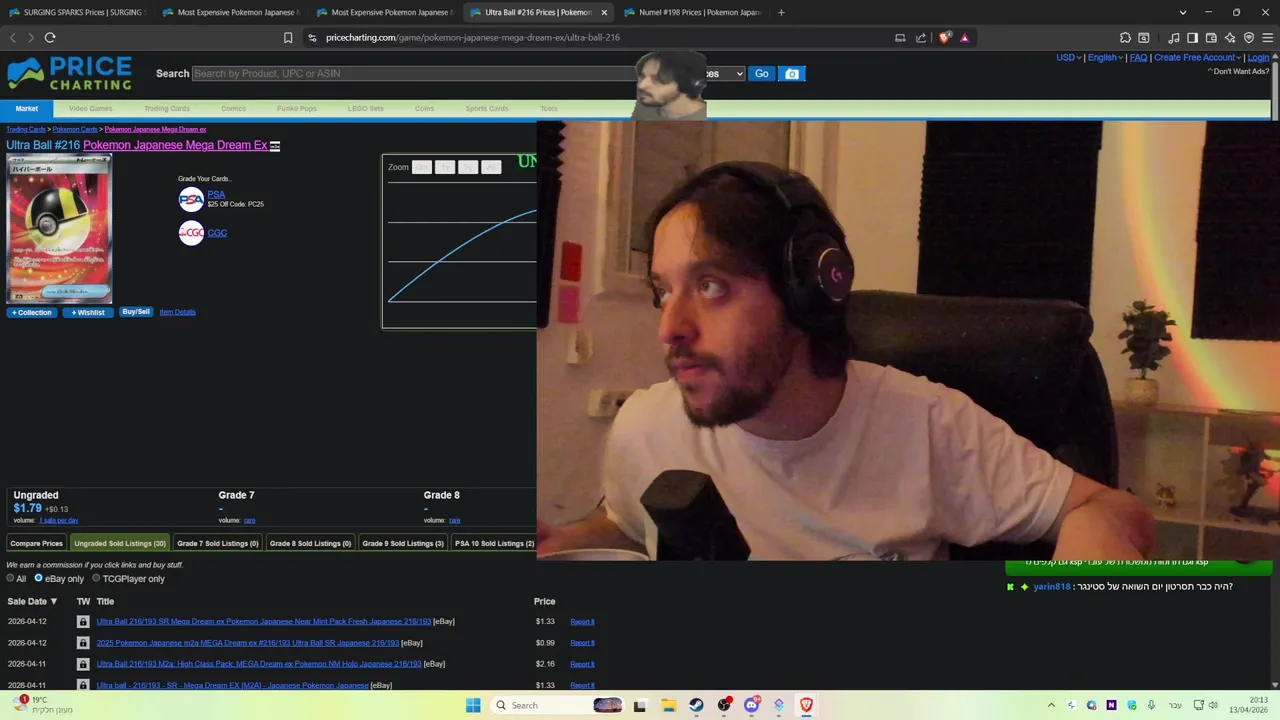Select the TCGPlayer only radio button
The width and height of the screenshot is (1280, 720).
tap(96, 578)
